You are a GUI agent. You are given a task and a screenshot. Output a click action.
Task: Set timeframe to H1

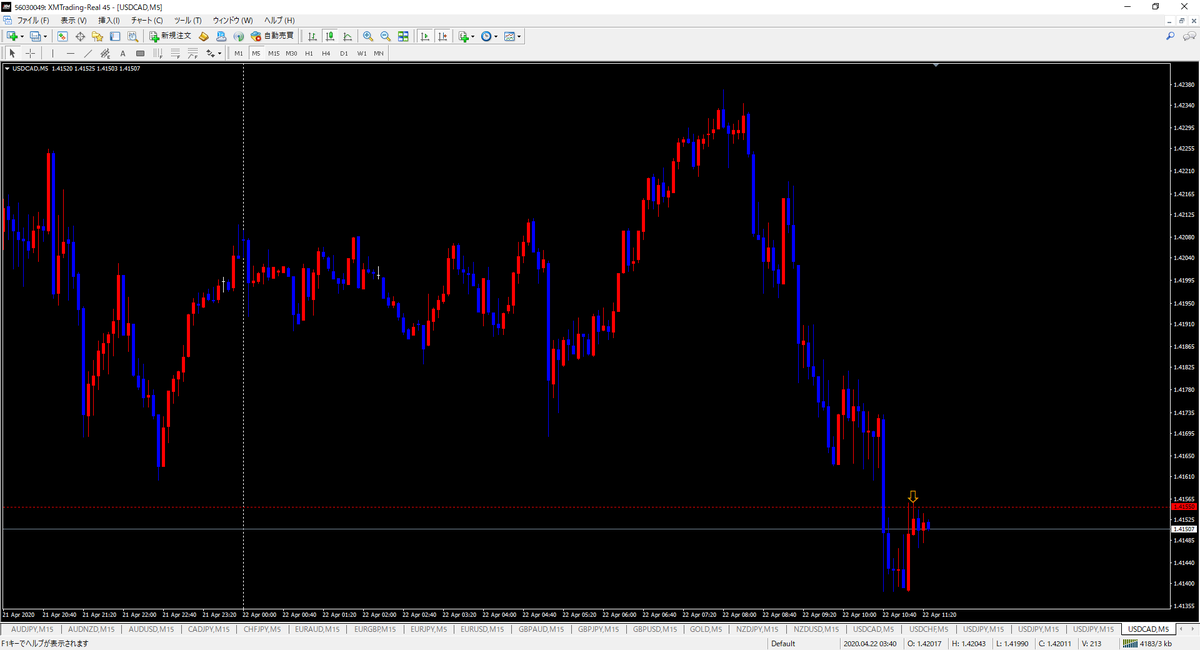(309, 53)
